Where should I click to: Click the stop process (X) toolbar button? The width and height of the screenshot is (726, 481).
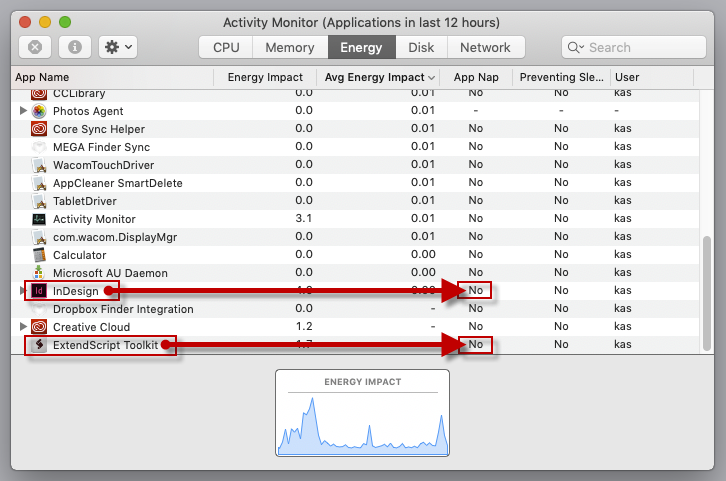(x=35, y=47)
